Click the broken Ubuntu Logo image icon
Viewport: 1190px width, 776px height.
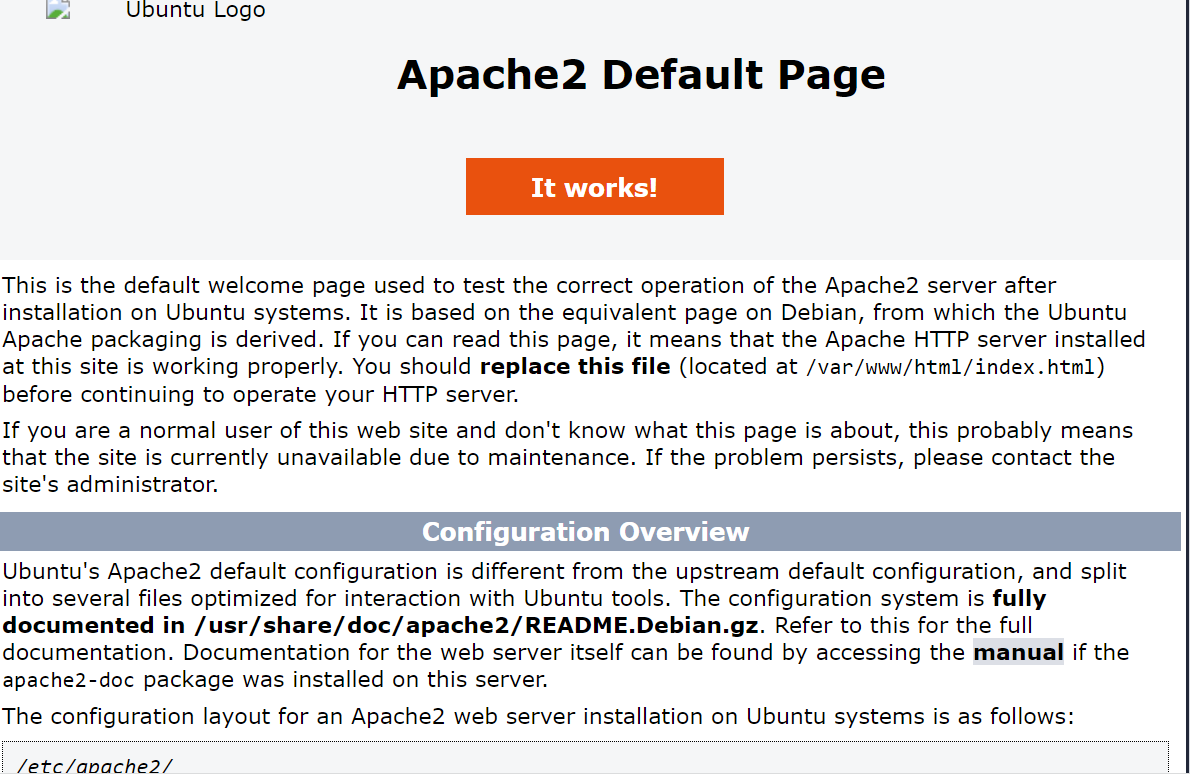click(58, 9)
